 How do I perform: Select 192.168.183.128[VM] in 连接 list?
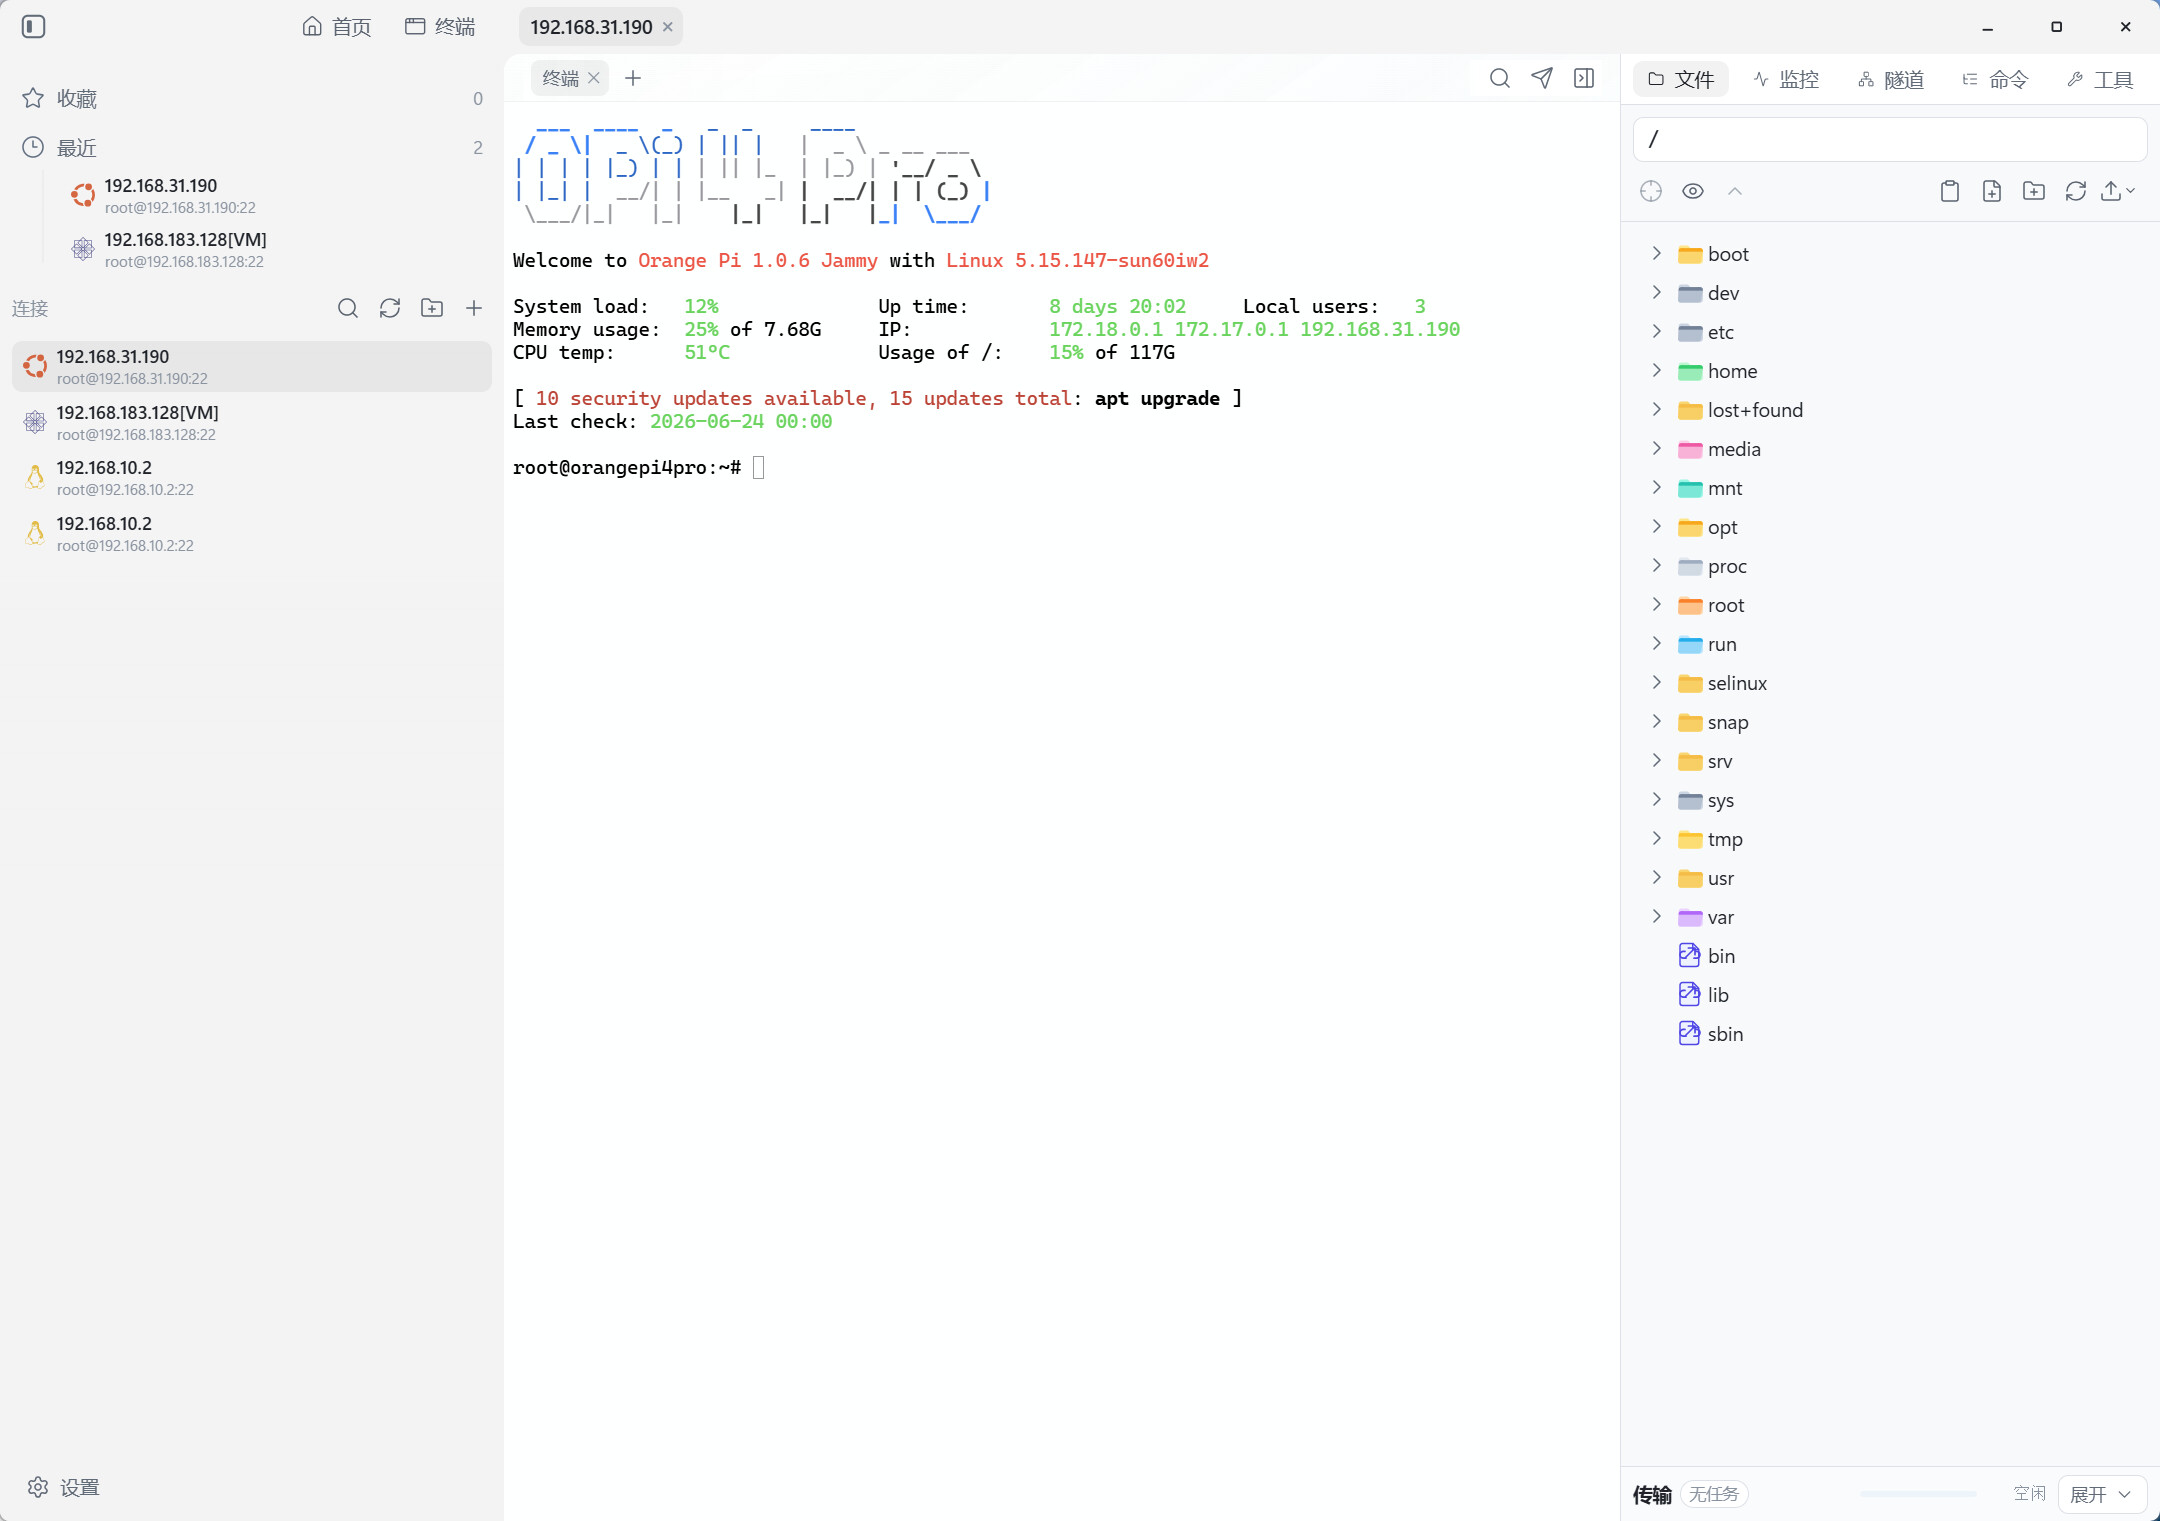[x=252, y=422]
